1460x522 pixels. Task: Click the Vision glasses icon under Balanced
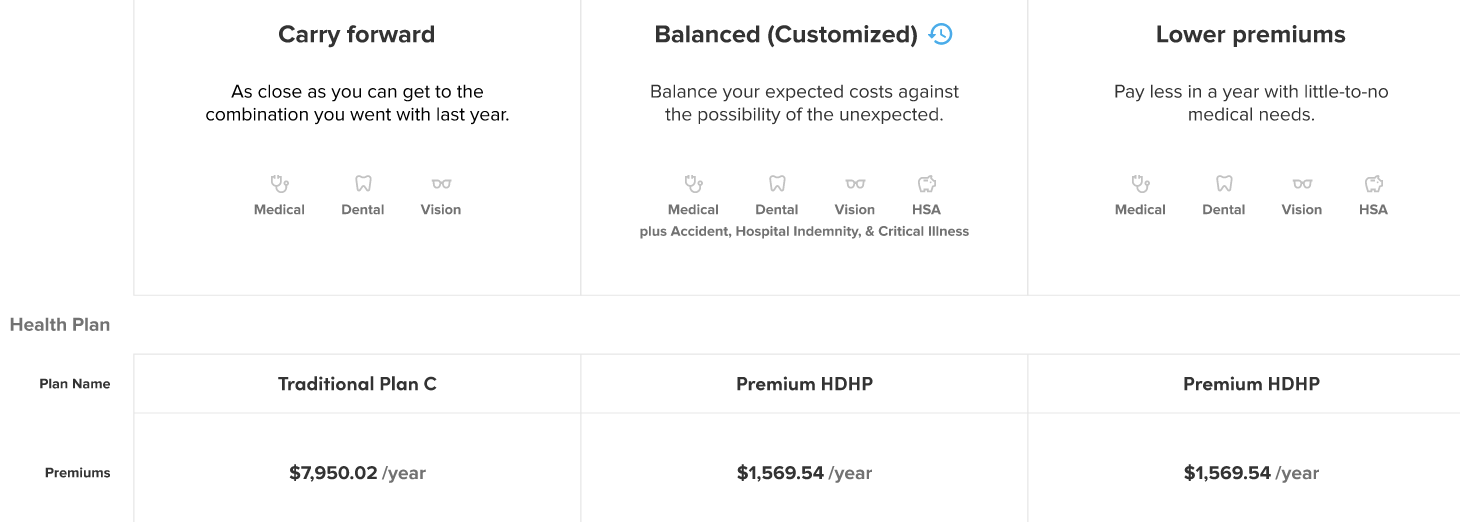(855, 184)
